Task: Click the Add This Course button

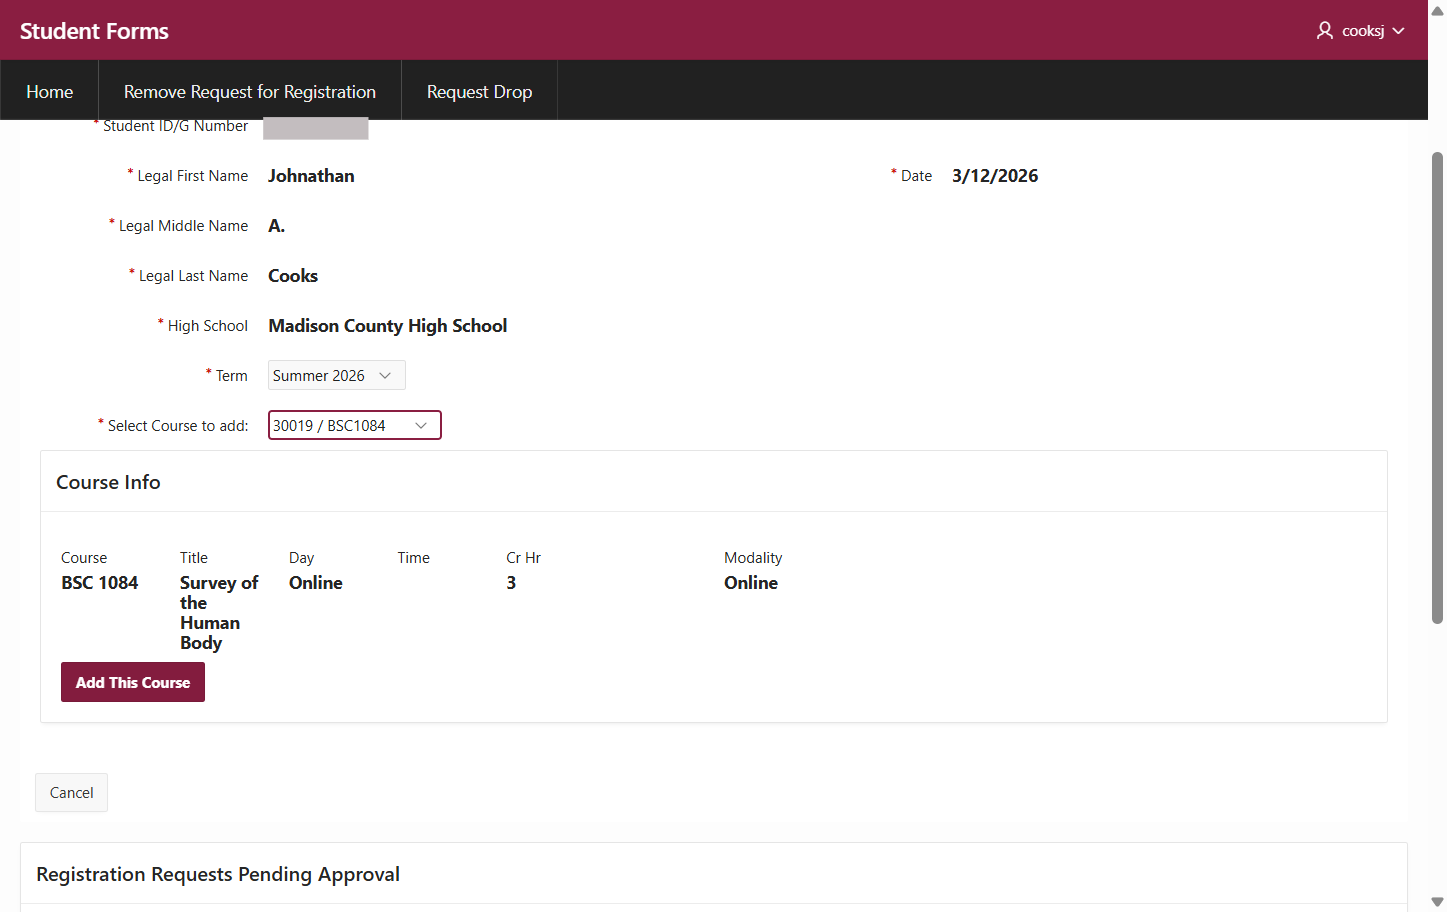Action: (x=133, y=682)
